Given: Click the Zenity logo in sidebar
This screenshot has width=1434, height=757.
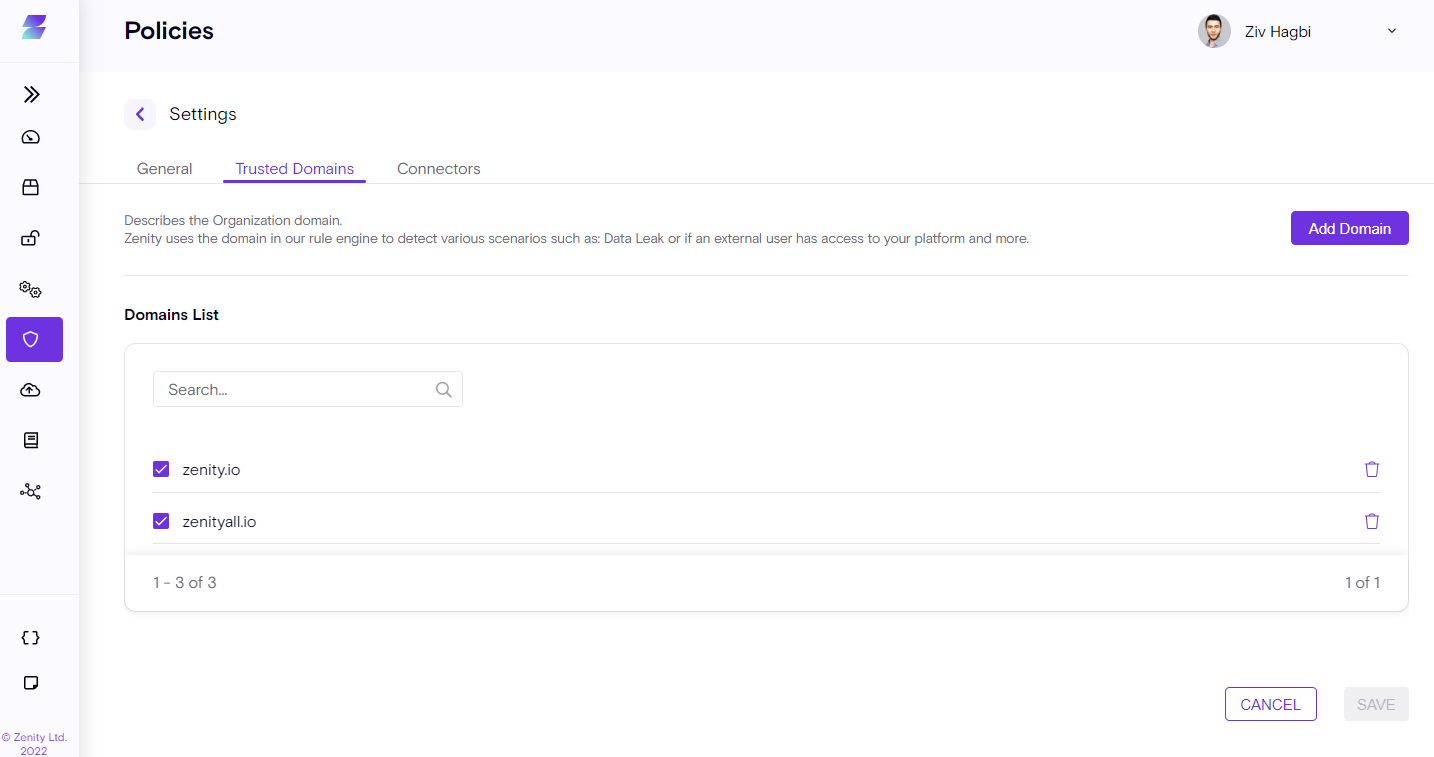Looking at the screenshot, I should point(34,27).
